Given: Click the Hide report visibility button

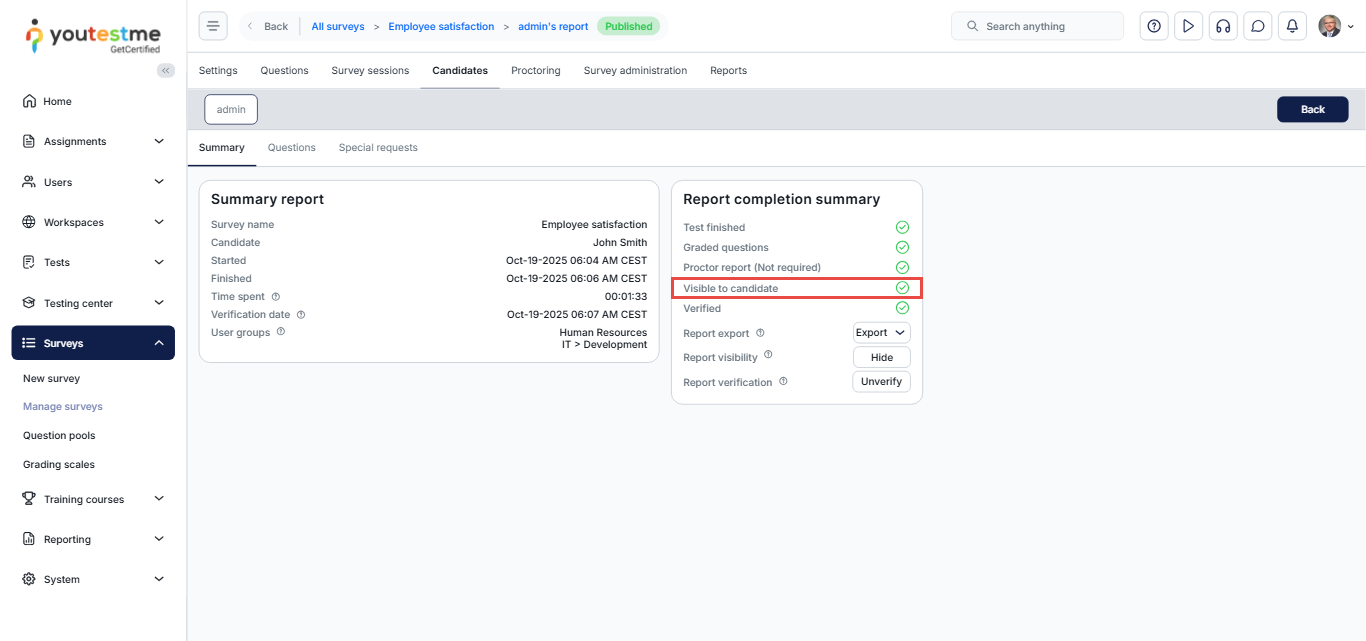Looking at the screenshot, I should [x=881, y=357].
